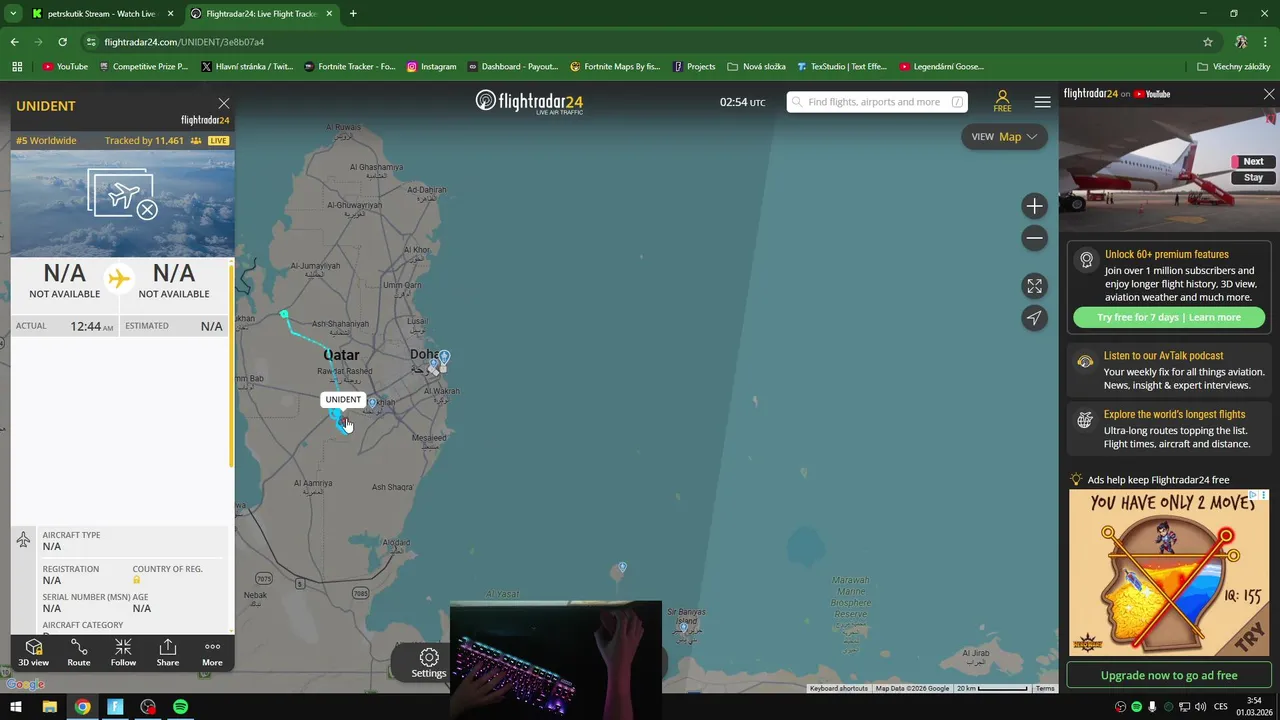Select the Flightradar24 browser tab
Screen dimensions: 1280x720
point(261,14)
